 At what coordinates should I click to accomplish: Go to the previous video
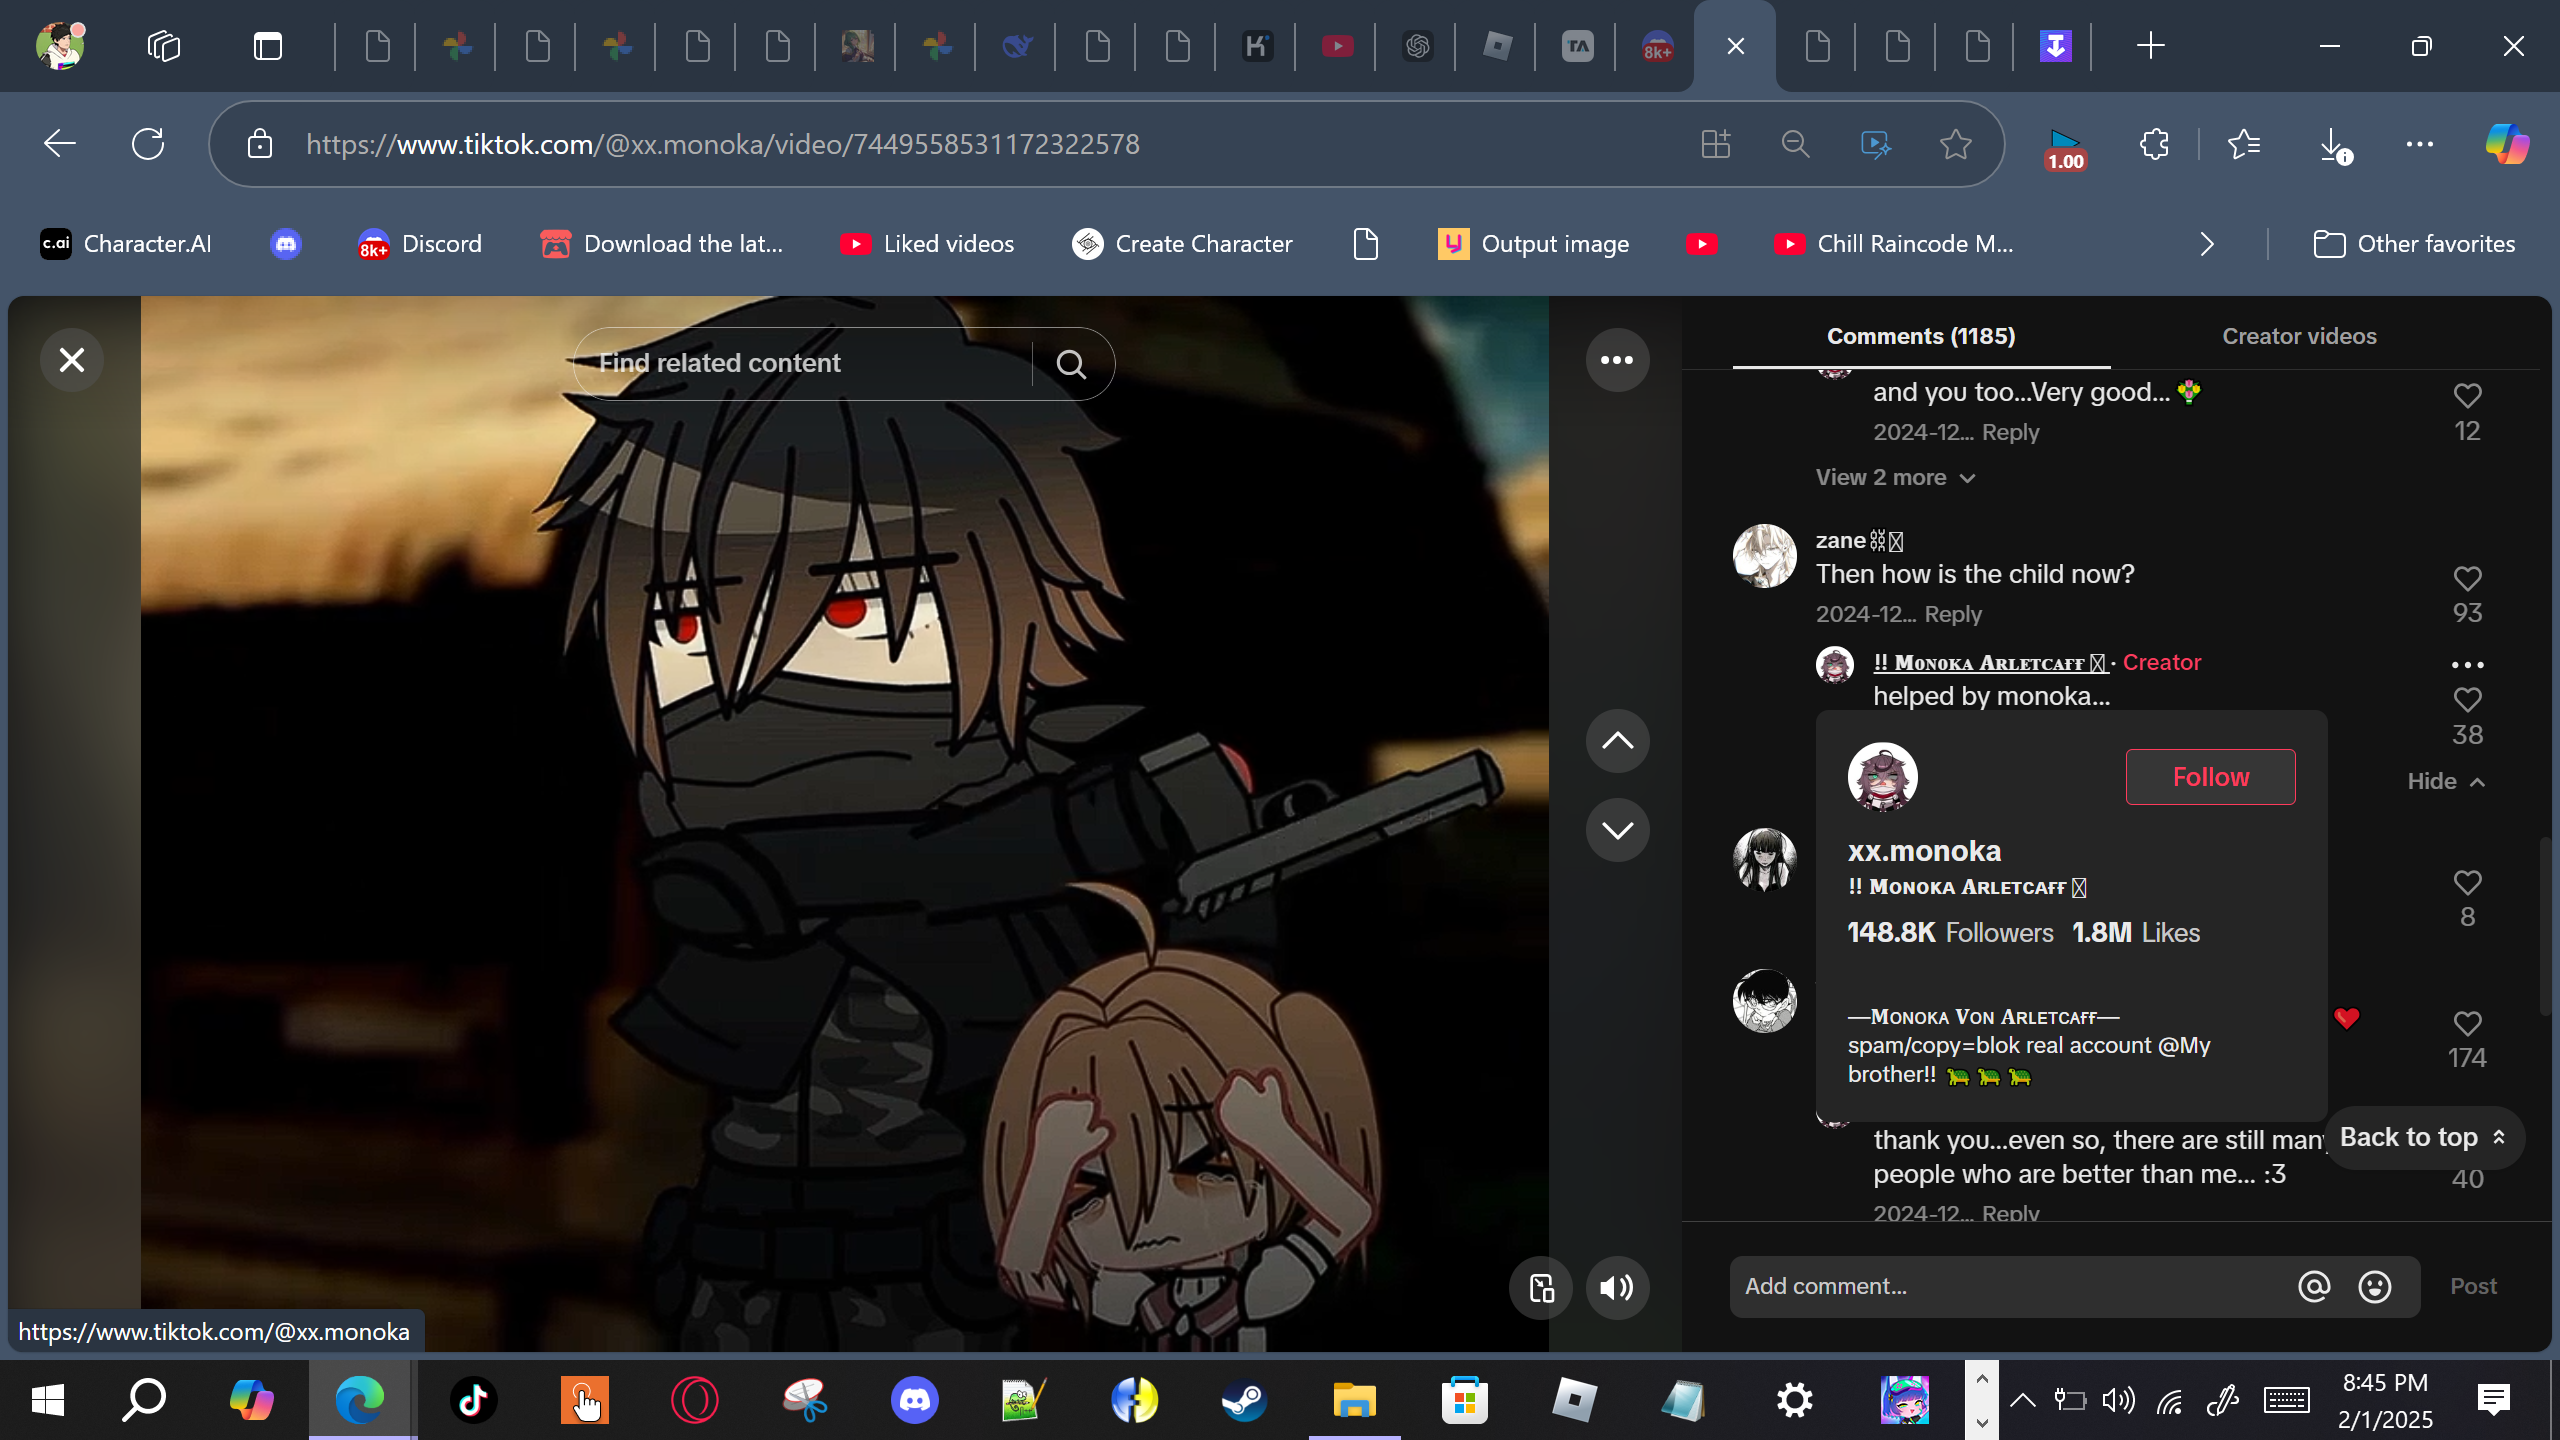point(1616,741)
